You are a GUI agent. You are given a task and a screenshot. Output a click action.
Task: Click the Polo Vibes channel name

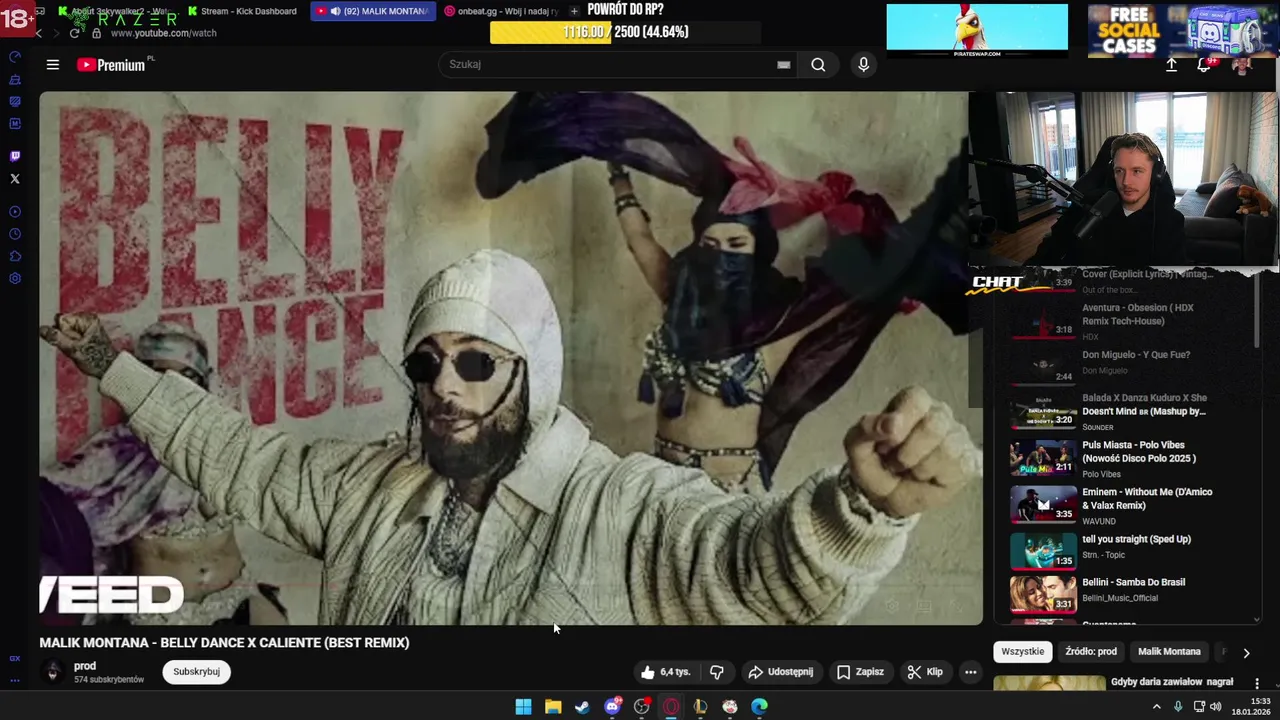coord(1101,474)
